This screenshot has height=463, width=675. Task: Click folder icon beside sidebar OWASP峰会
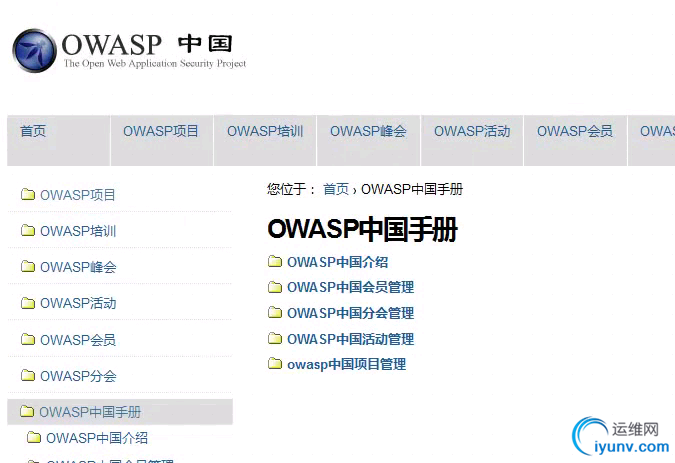click(x=28, y=267)
